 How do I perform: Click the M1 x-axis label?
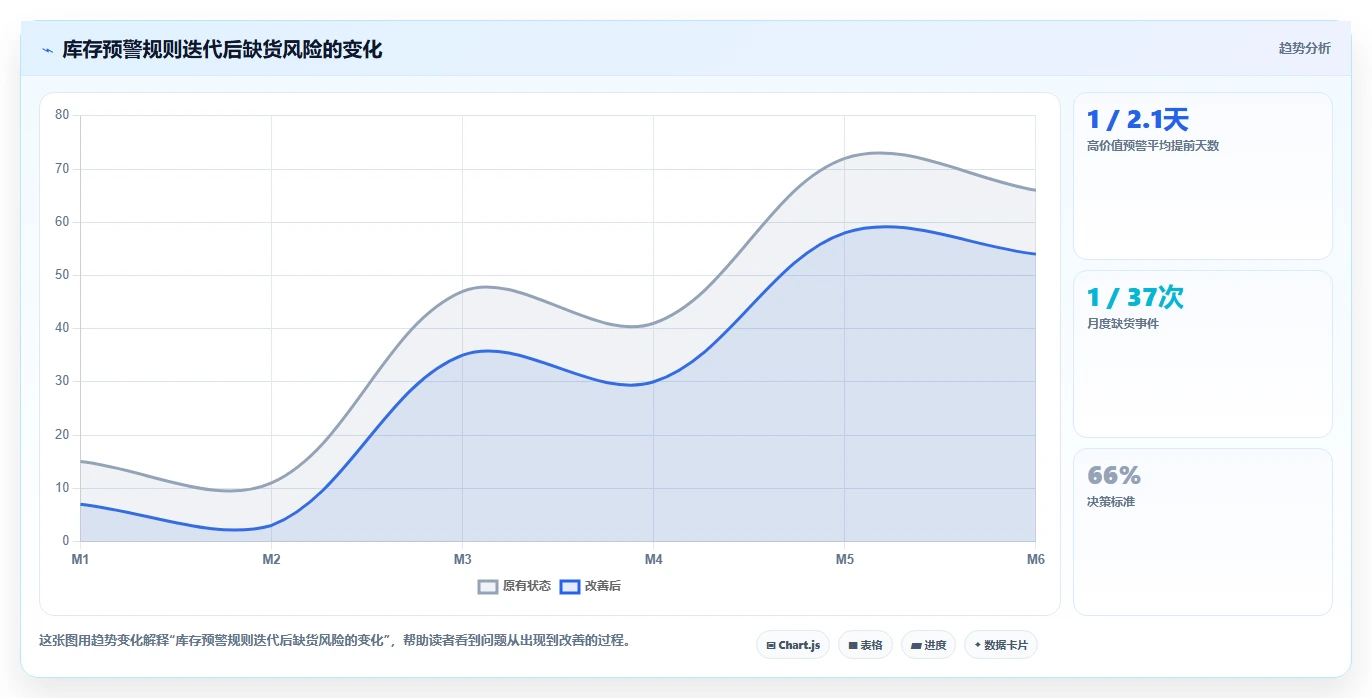pyautogui.click(x=80, y=559)
